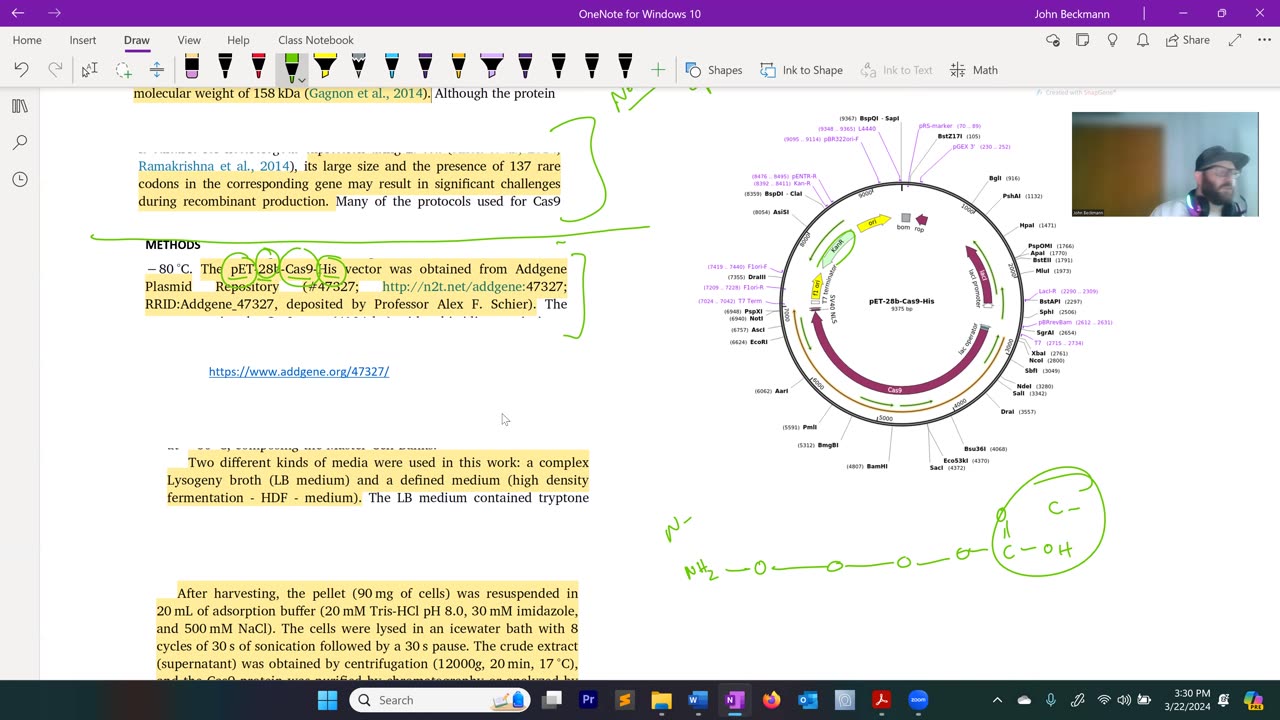
Task: Click the microphone tray icon
Action: (x=1051, y=700)
